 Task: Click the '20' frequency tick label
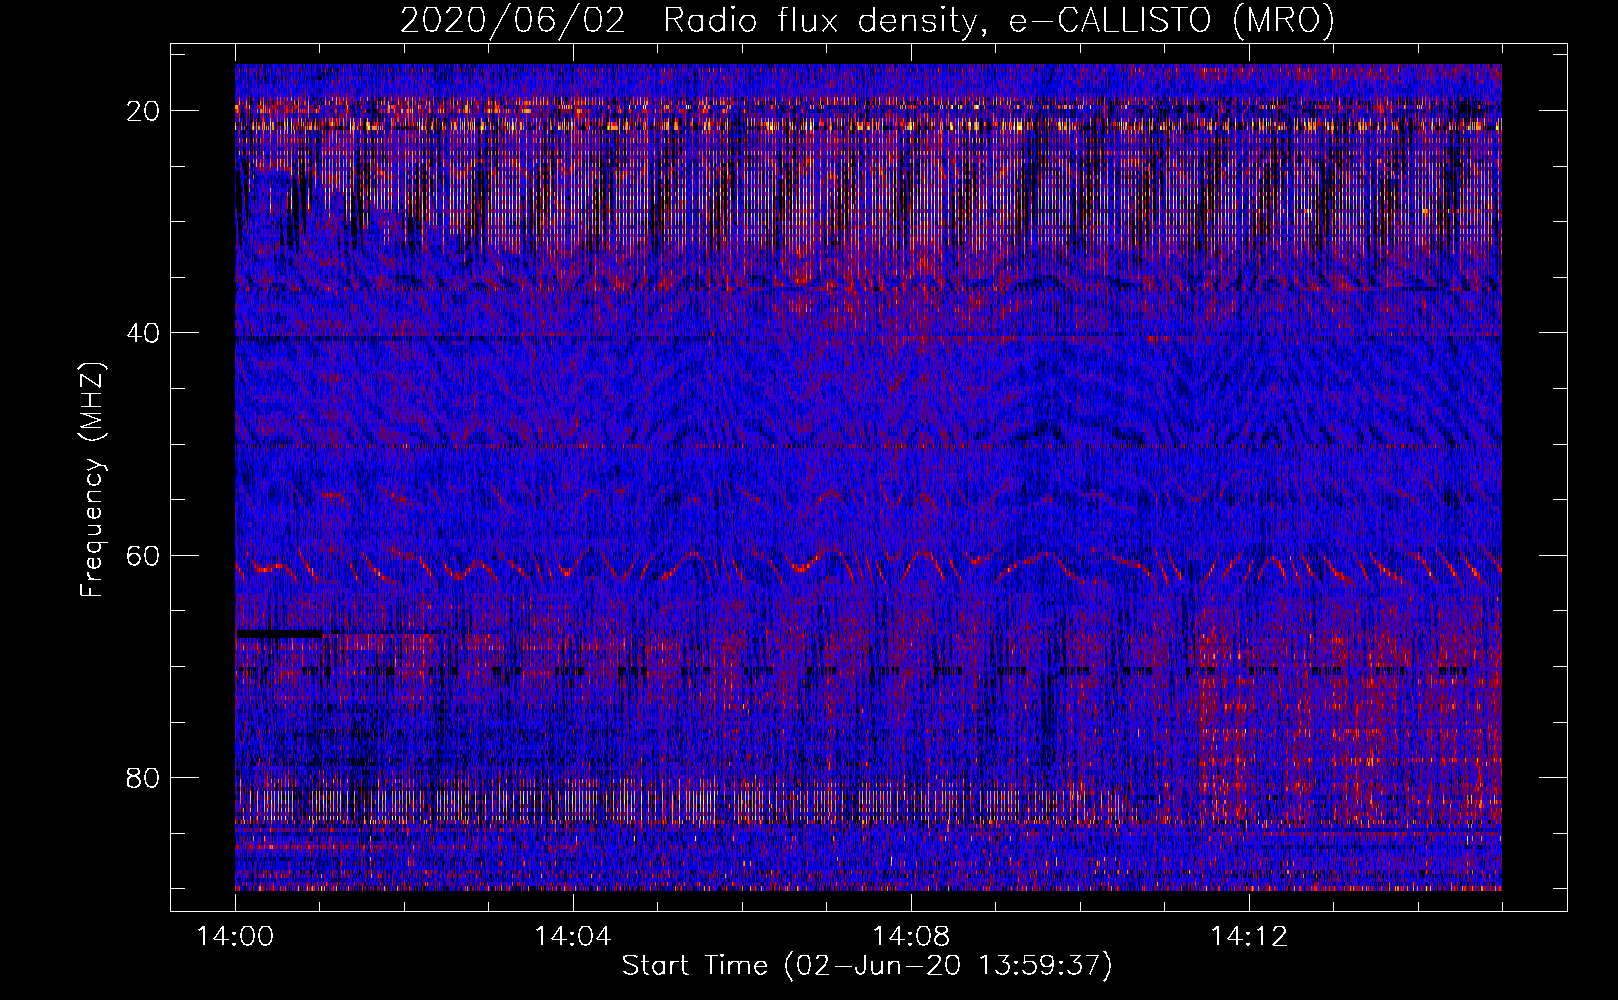click(x=144, y=111)
